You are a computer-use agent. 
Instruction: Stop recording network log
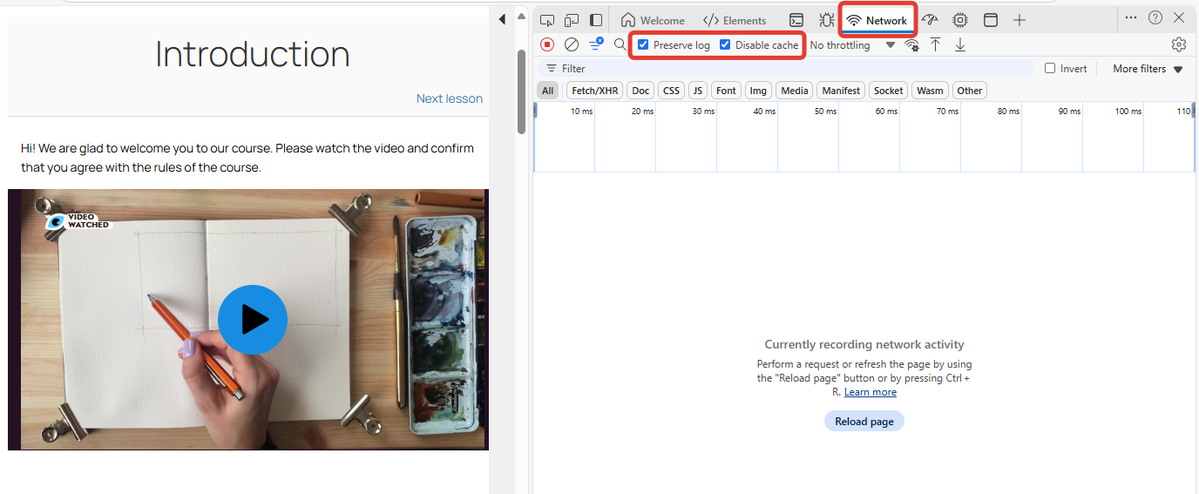[547, 45]
